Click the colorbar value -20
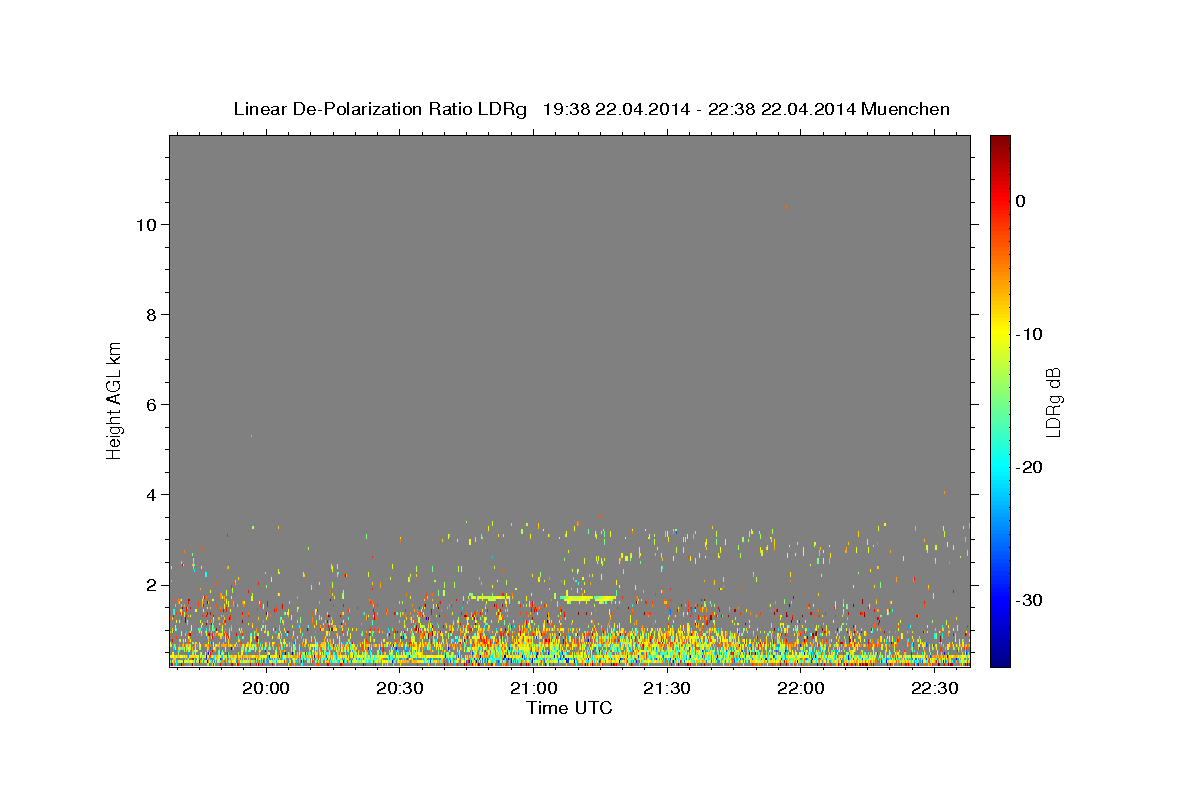 1030,467
